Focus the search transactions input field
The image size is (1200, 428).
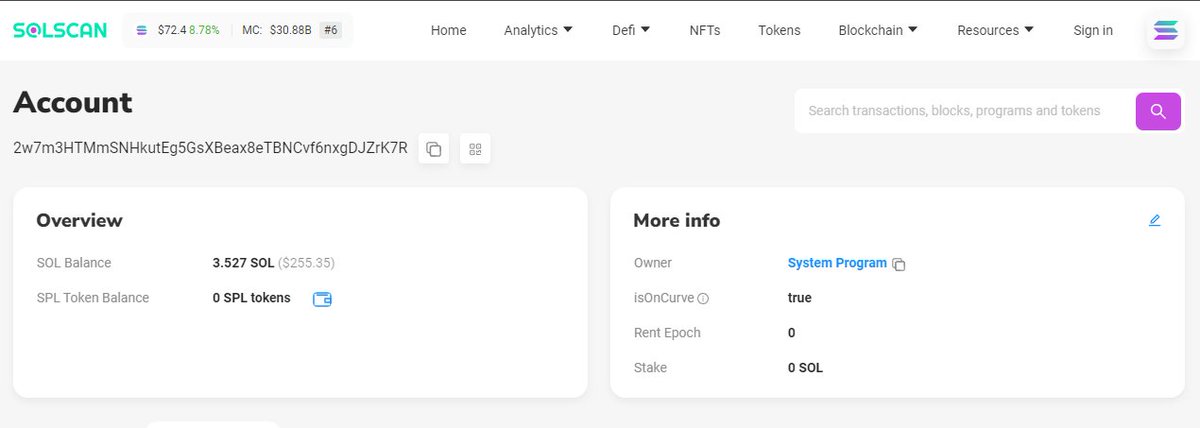tap(964, 111)
